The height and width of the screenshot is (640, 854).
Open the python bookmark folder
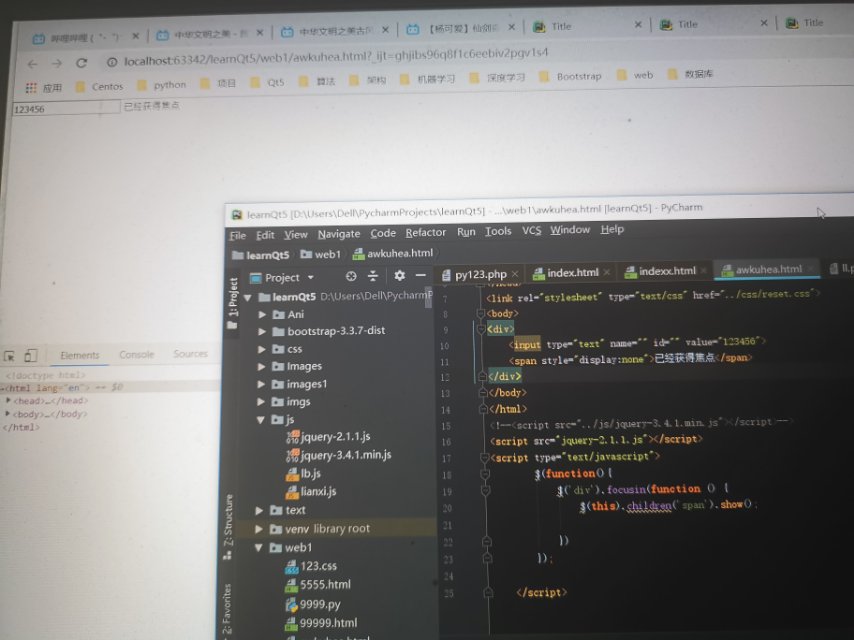pos(162,85)
